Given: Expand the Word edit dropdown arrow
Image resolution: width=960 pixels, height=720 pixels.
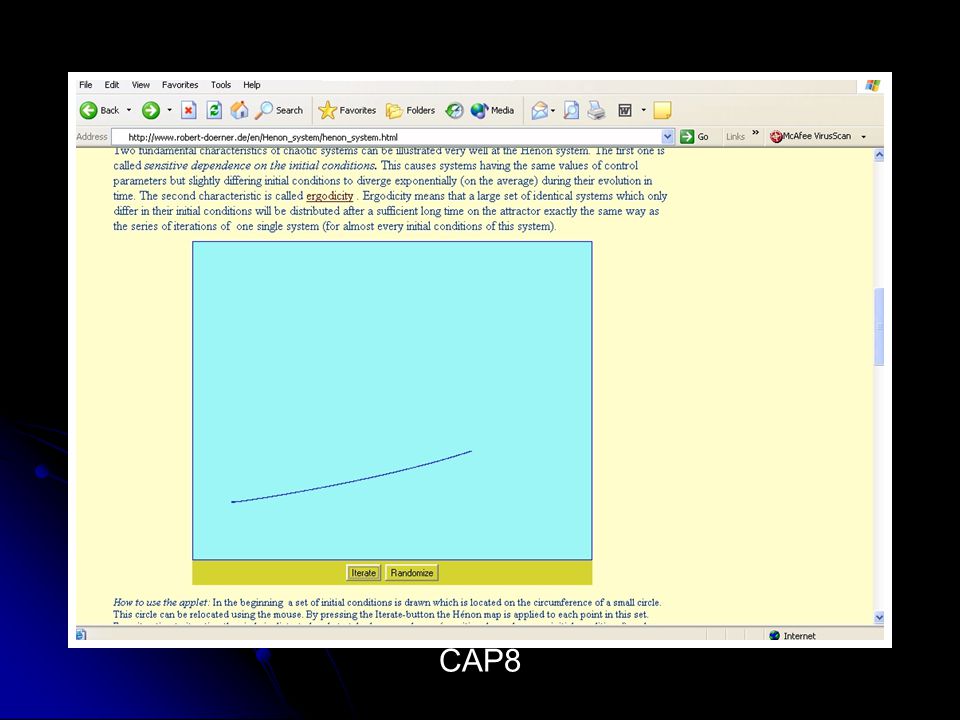Looking at the screenshot, I should (643, 110).
